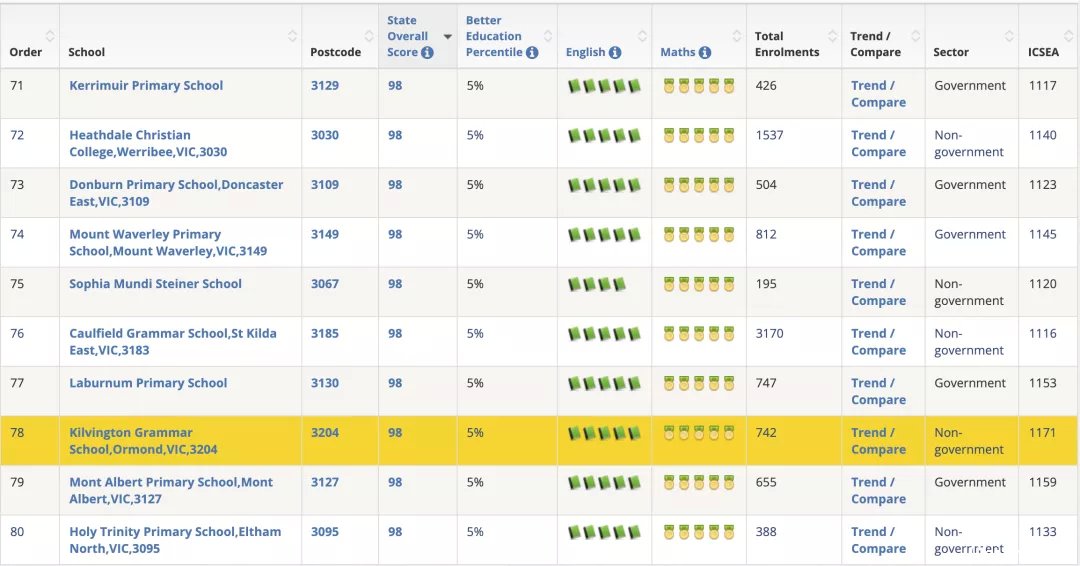The width and height of the screenshot is (1080, 566).
Task: Sort table by Trend / Compare column arrows
Action: [916, 36]
